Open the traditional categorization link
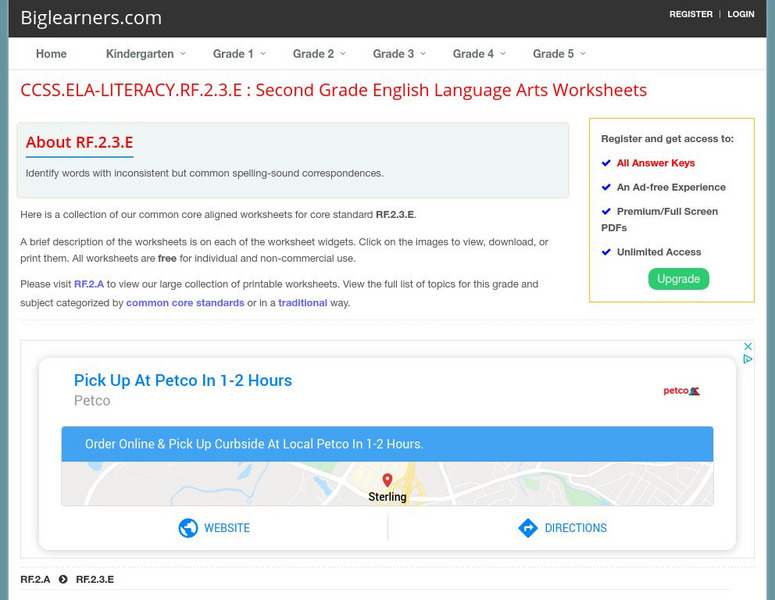This screenshot has height=600, width=775. 302,303
